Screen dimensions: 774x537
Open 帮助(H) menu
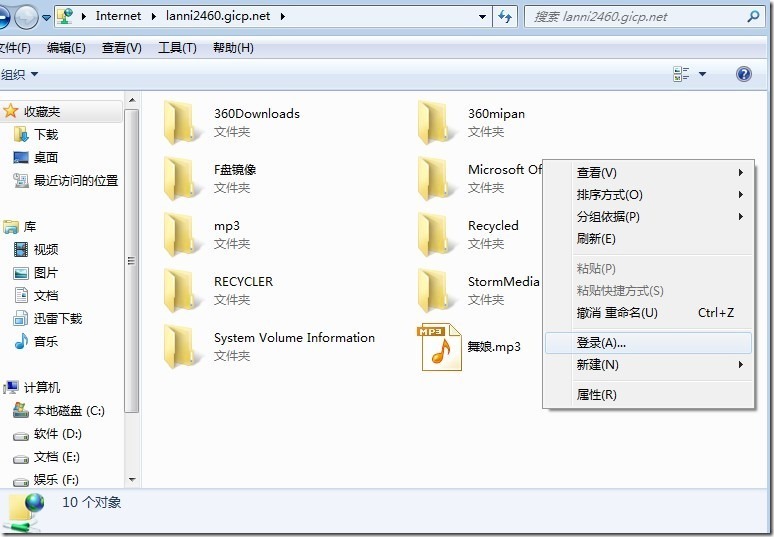(x=233, y=48)
